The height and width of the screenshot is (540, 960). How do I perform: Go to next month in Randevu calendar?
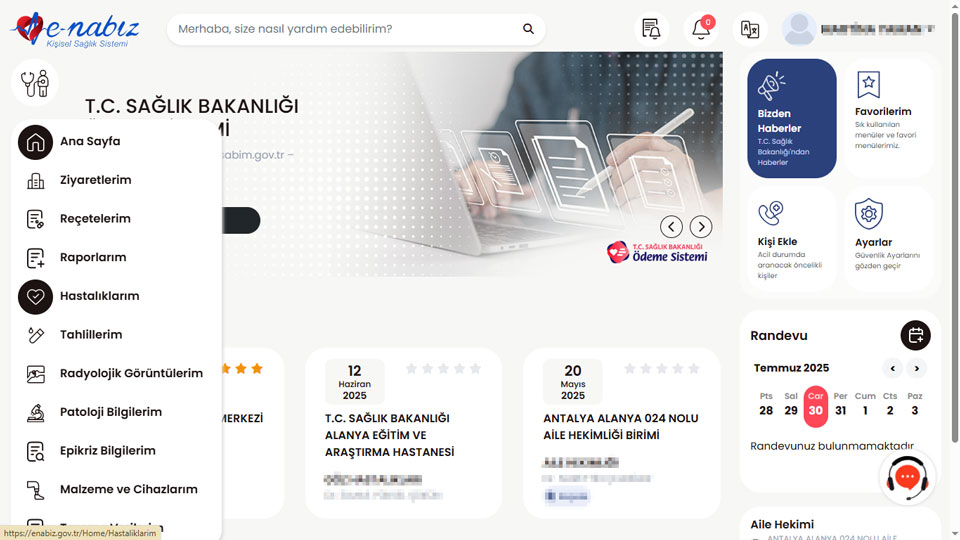917,369
